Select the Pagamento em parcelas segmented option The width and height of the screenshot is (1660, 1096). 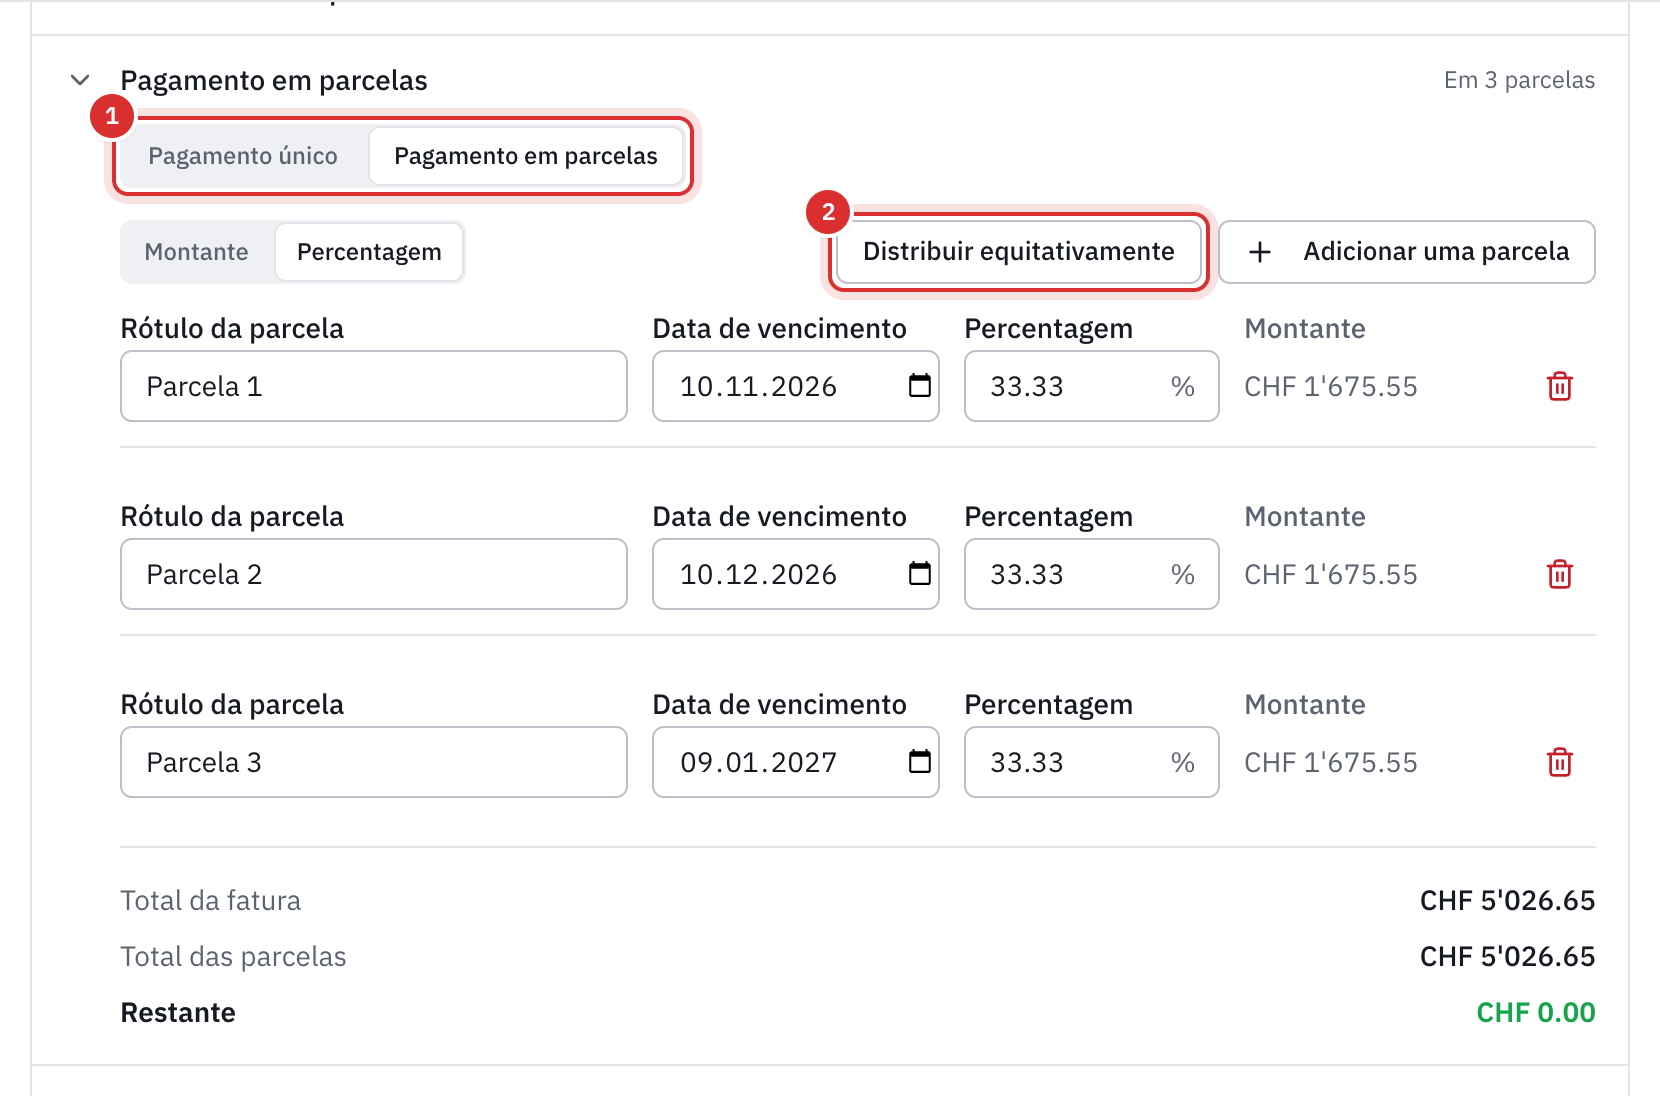[526, 156]
